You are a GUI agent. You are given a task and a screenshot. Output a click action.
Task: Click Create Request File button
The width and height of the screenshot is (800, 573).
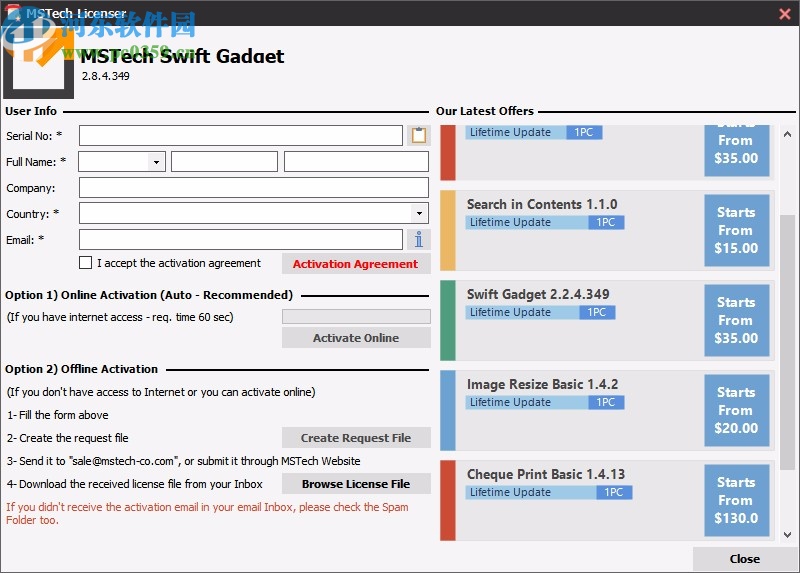pyautogui.click(x=356, y=438)
